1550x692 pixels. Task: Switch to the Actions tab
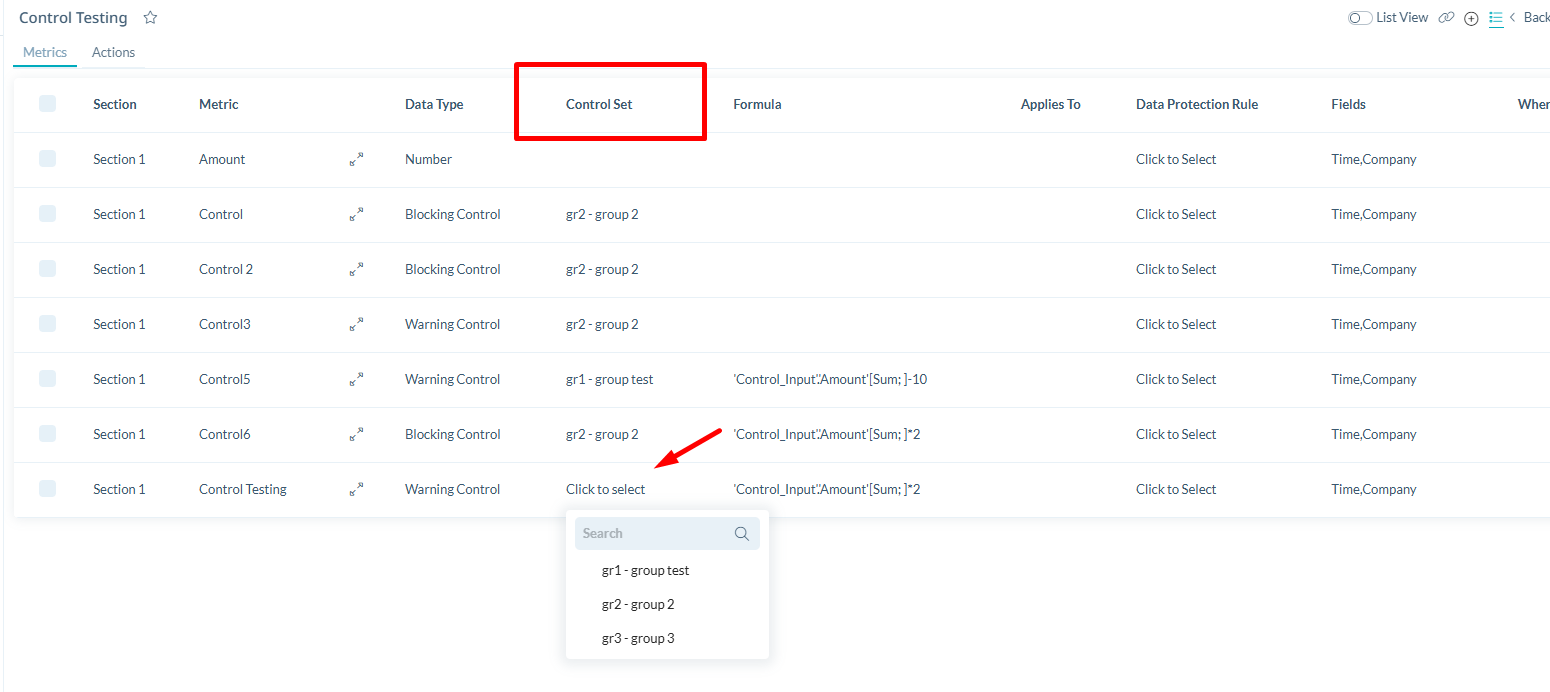[113, 52]
